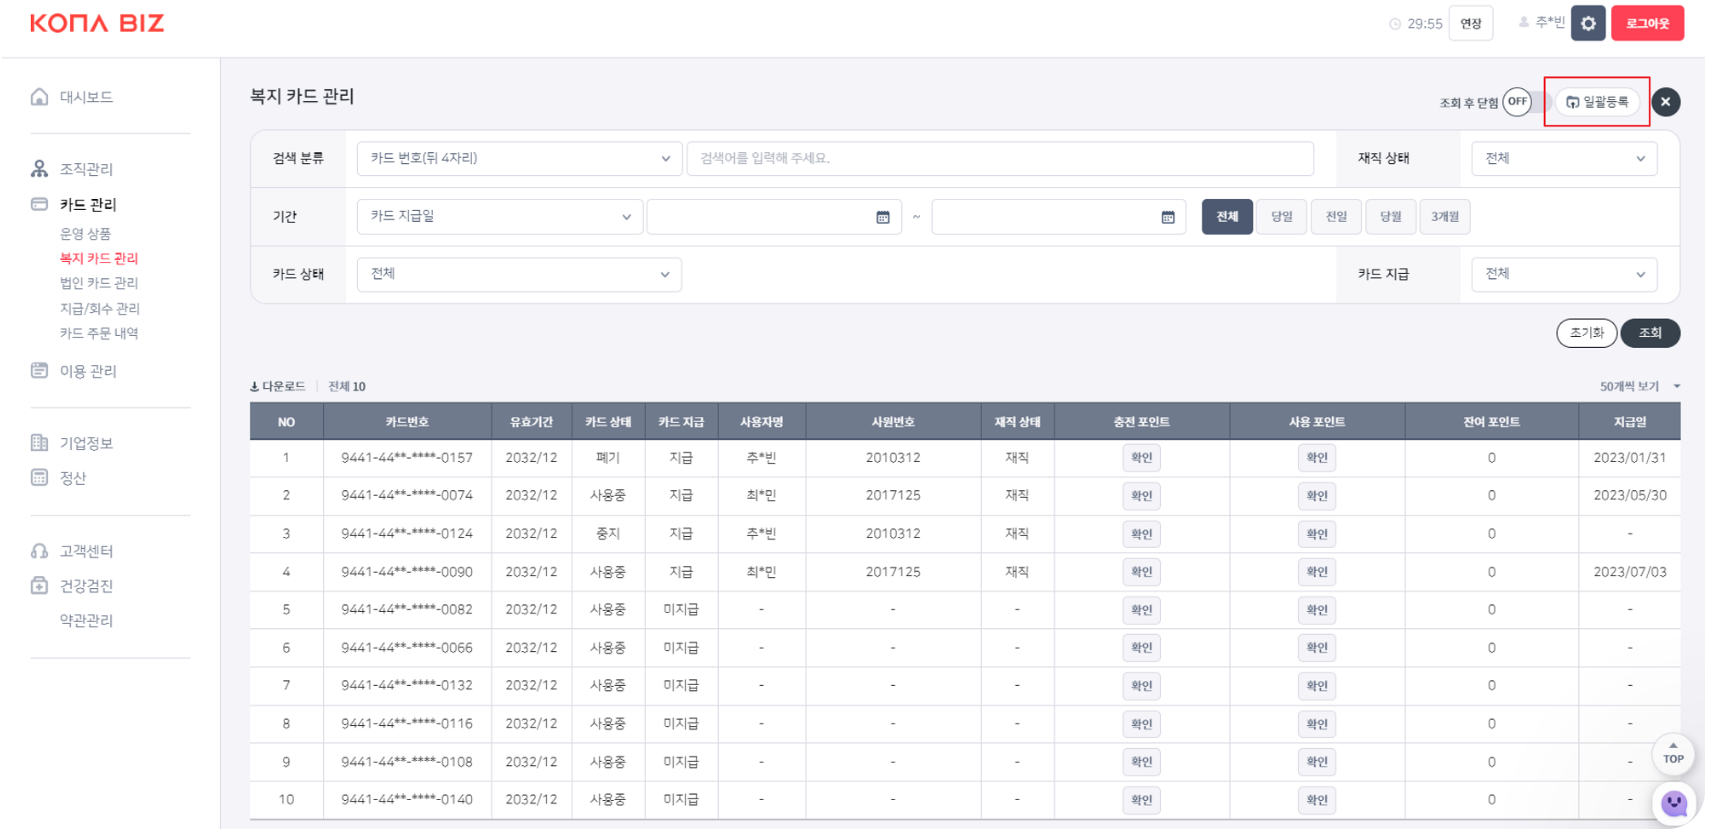The width and height of the screenshot is (1717, 831).
Task: Open 대시보드 menu
Action: click(x=86, y=97)
